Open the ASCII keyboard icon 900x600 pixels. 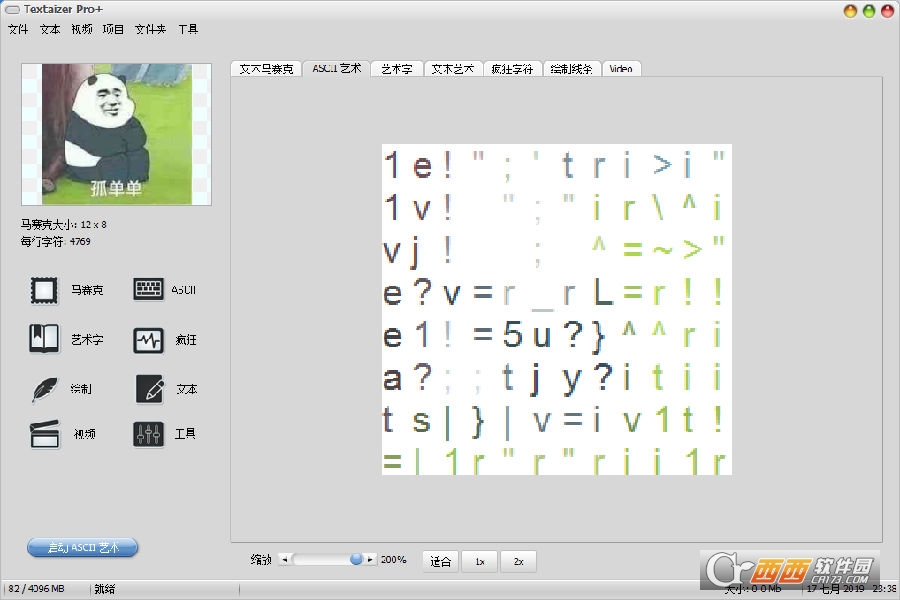(149, 289)
